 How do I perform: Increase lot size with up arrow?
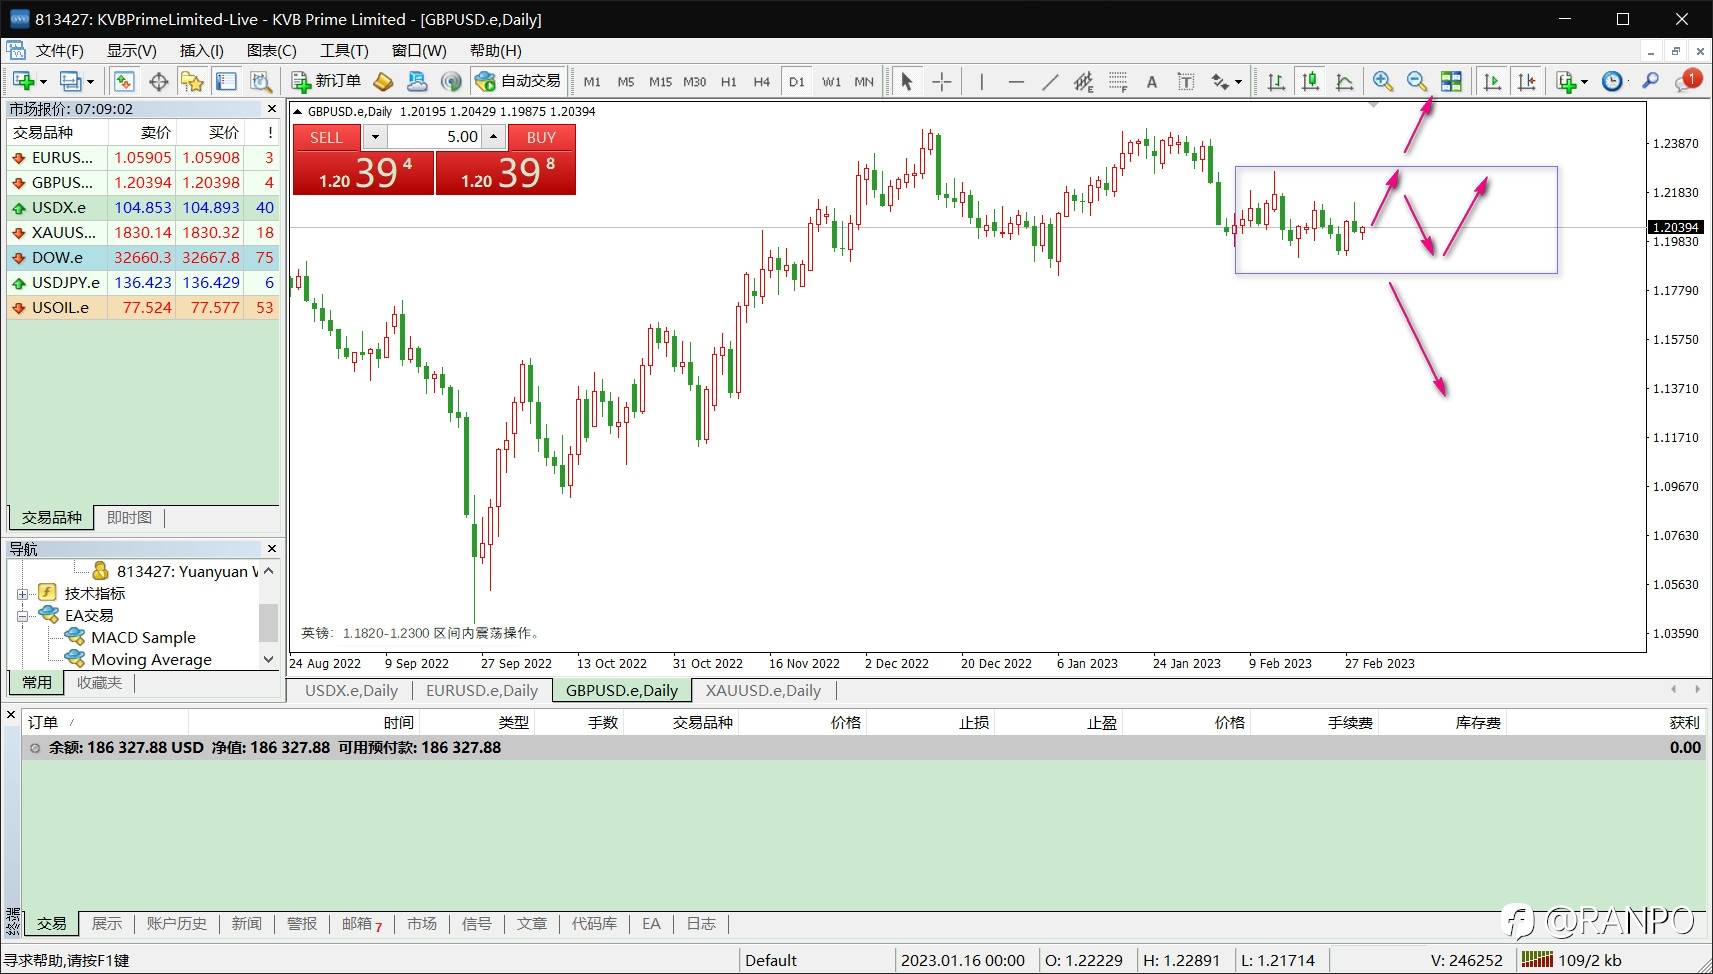(493, 137)
